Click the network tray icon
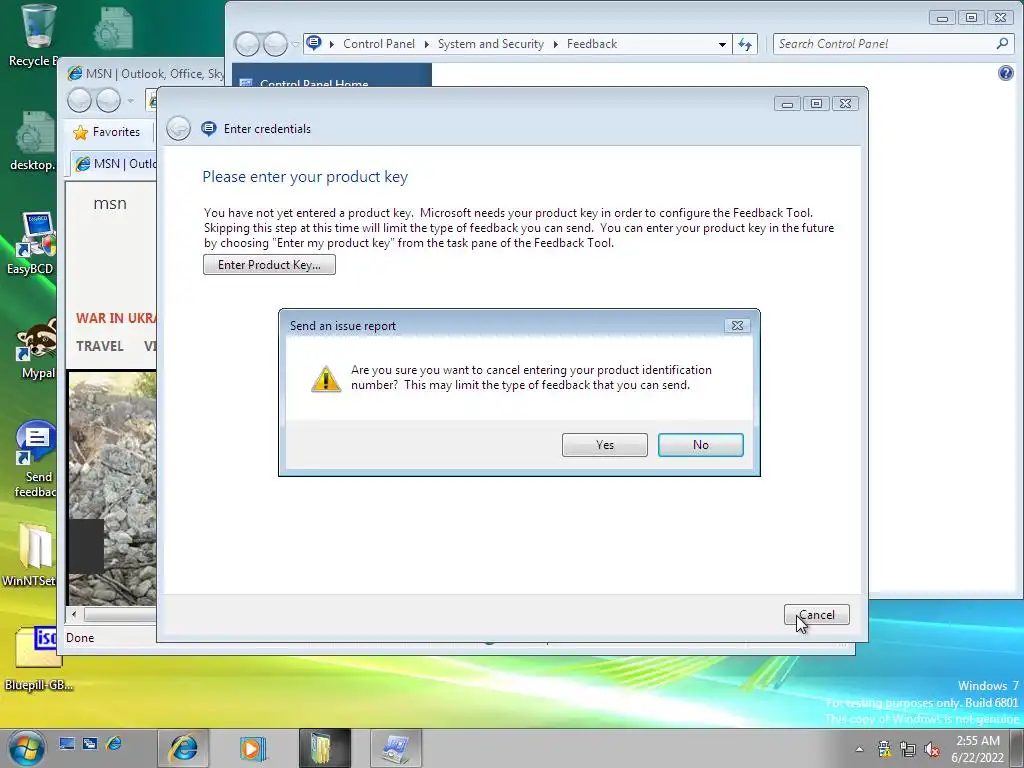 (x=908, y=748)
